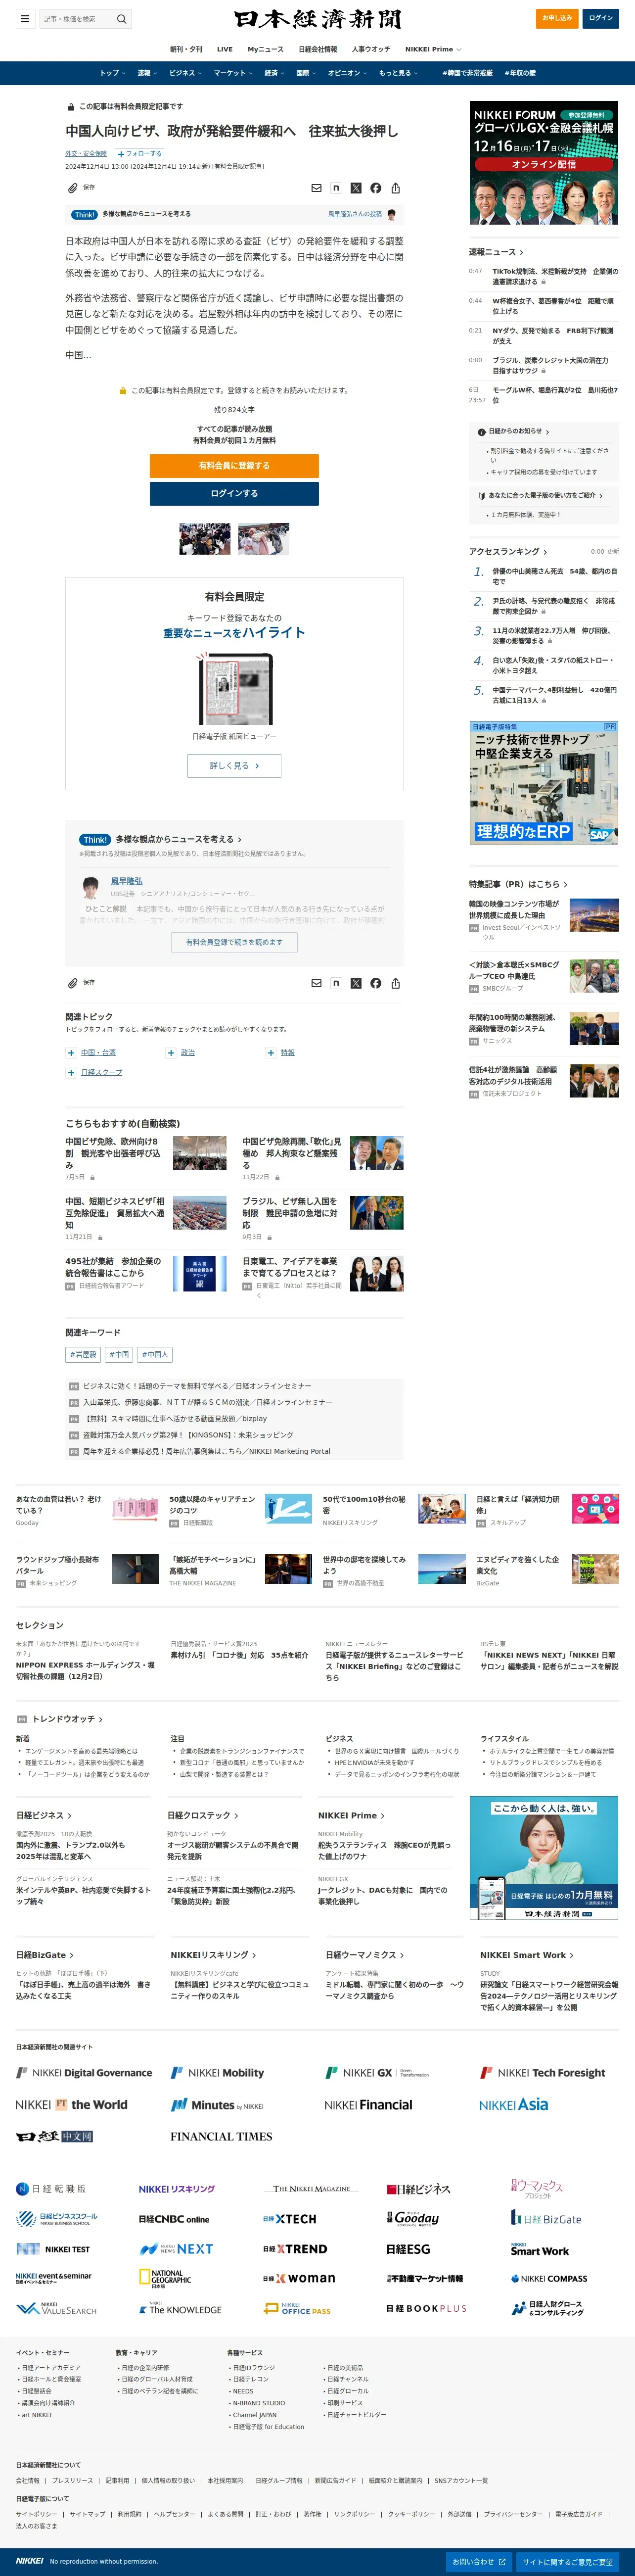Share by mail icon under the headline
Image resolution: width=635 pixels, height=2576 pixels.
[x=316, y=188]
